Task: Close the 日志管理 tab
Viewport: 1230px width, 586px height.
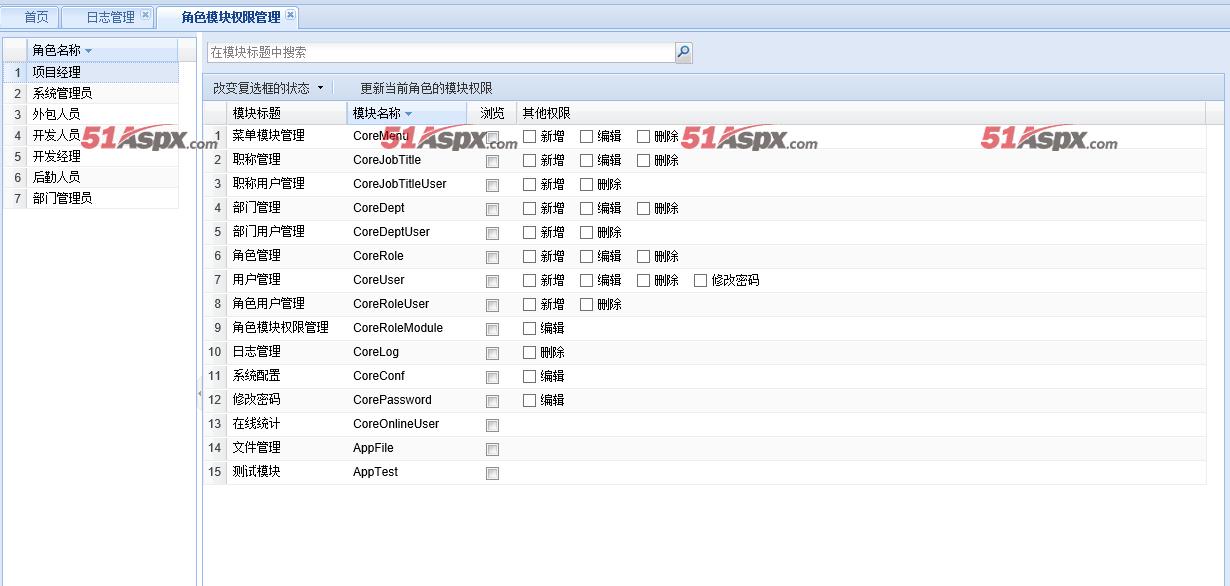Action: pos(145,15)
